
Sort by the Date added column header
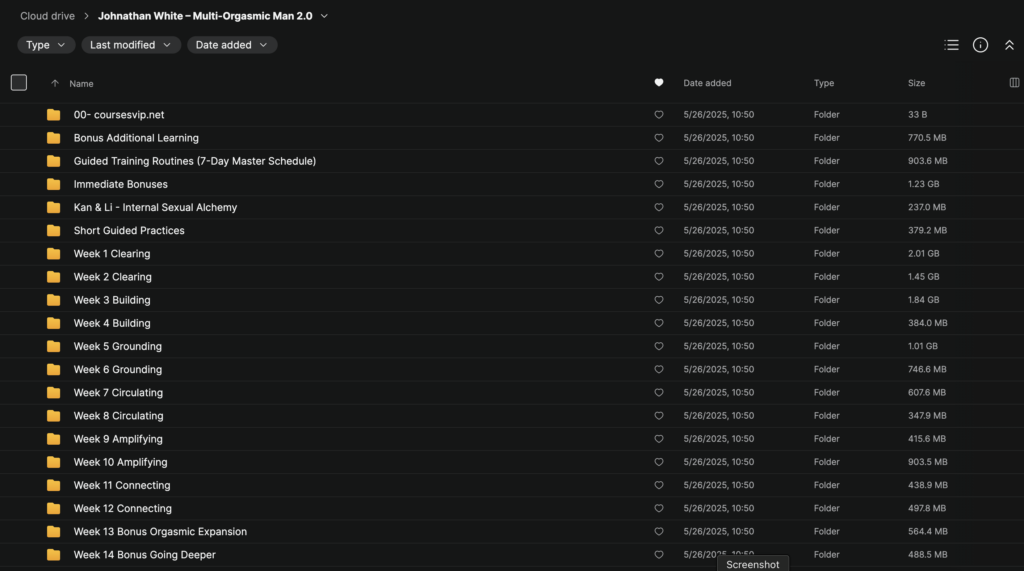(707, 83)
